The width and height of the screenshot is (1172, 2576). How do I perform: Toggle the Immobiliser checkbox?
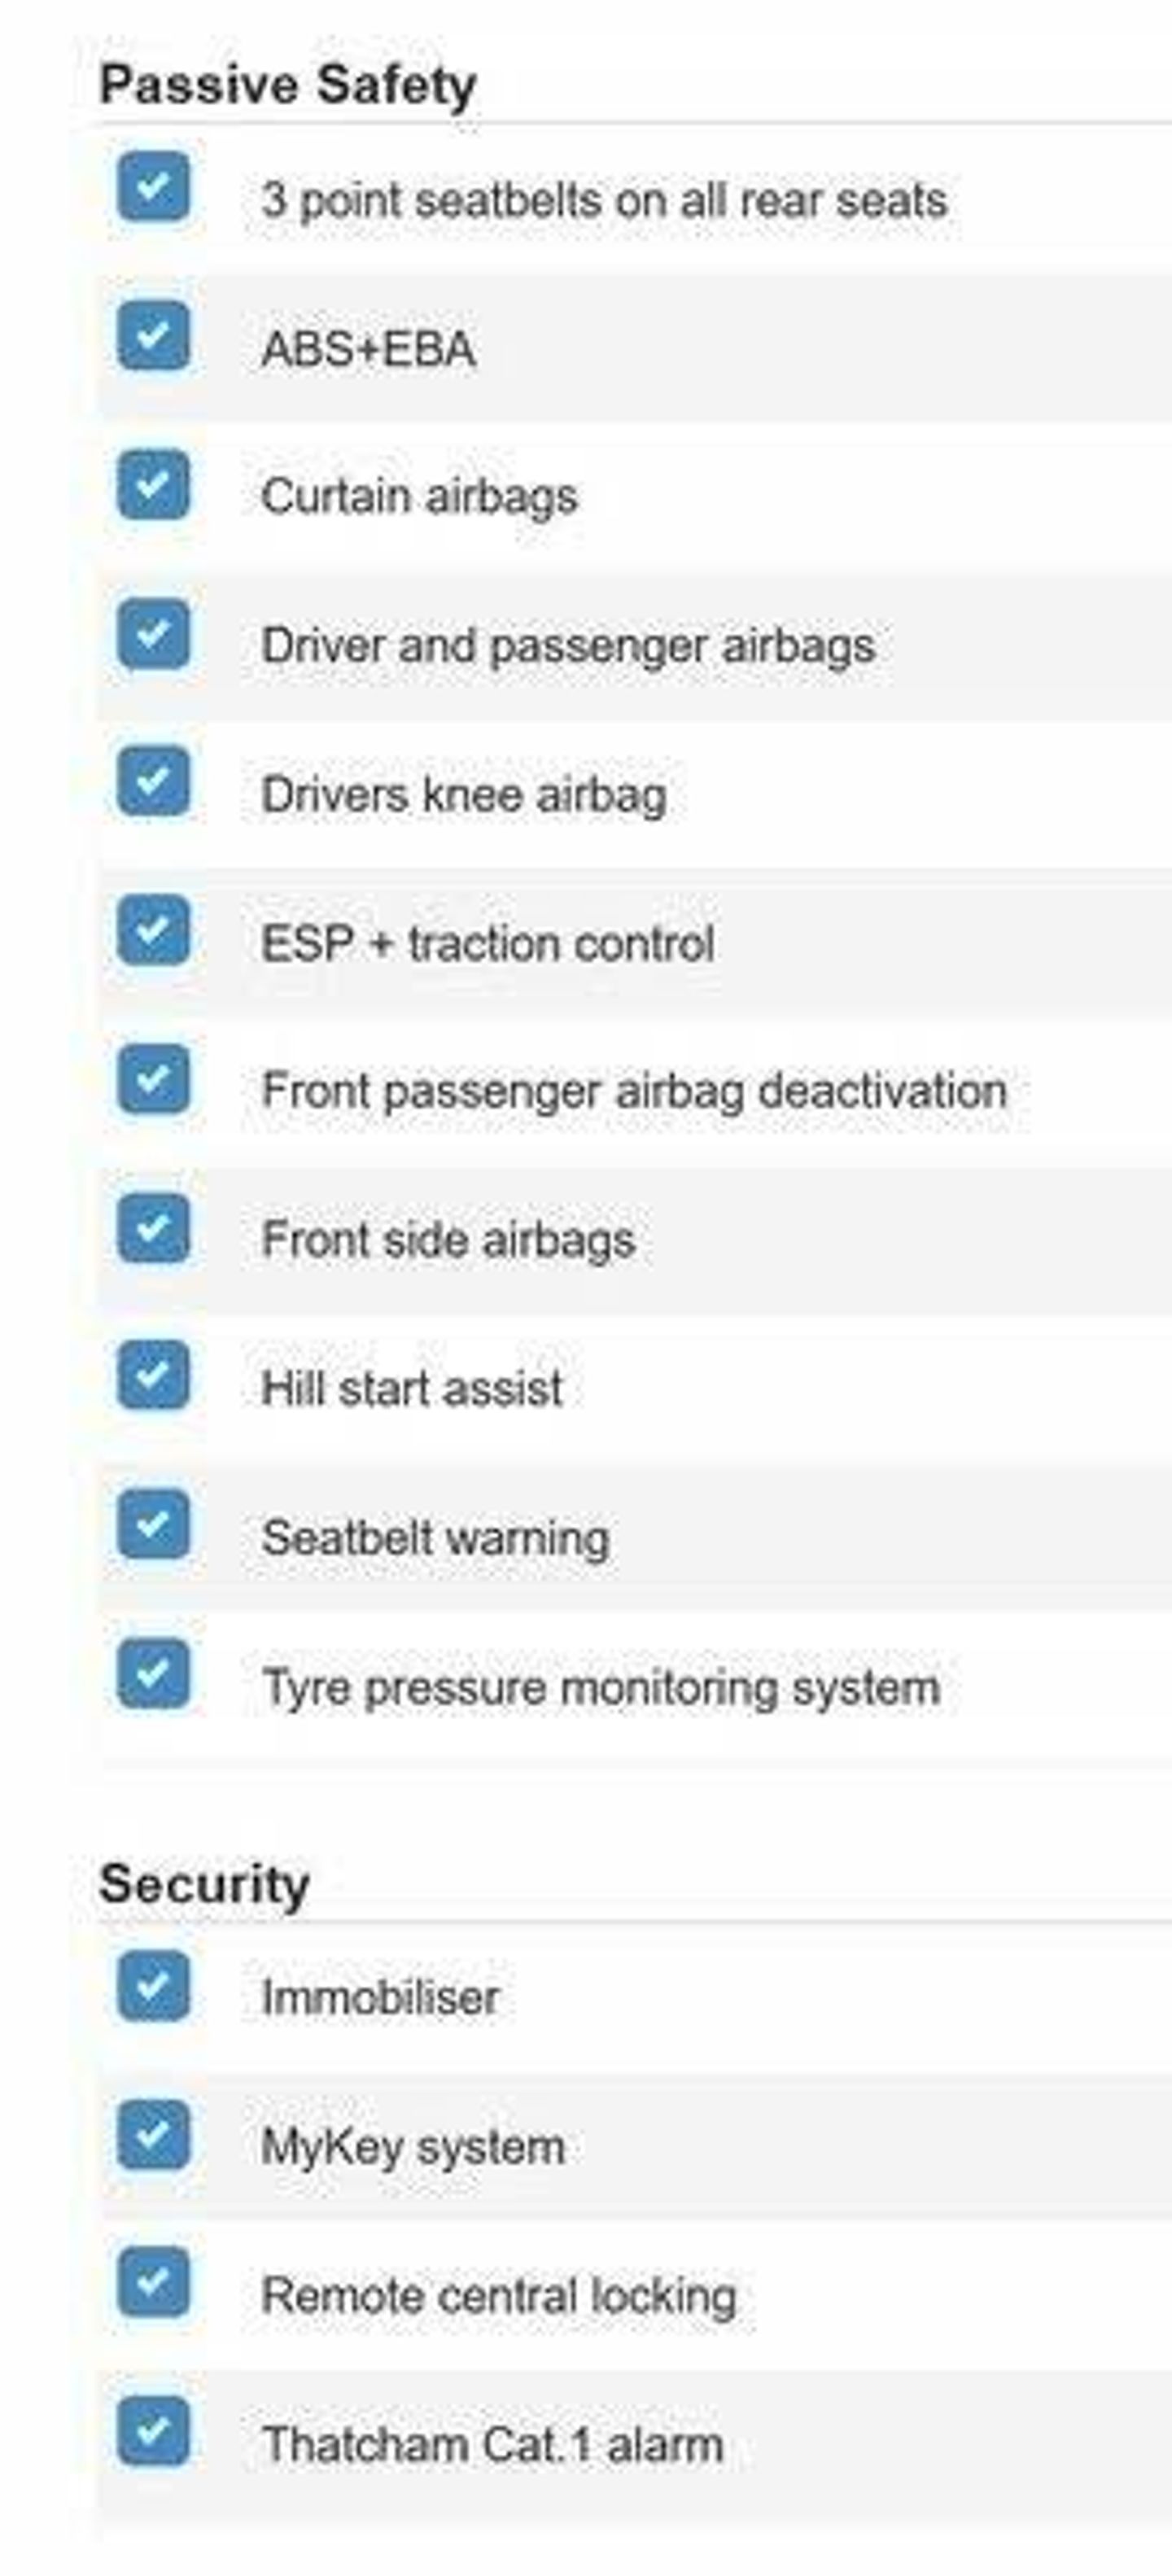coord(153,1986)
